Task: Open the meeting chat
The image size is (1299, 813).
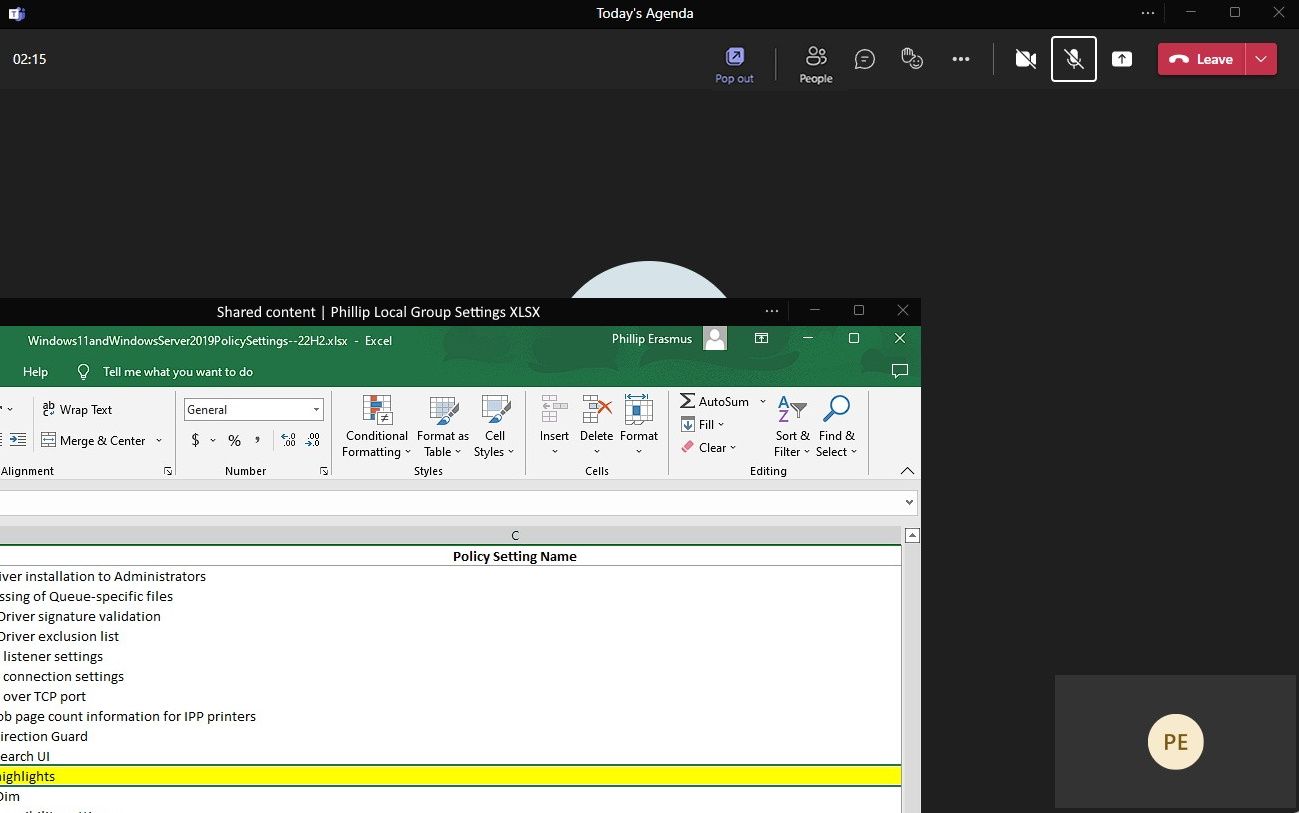Action: point(865,59)
